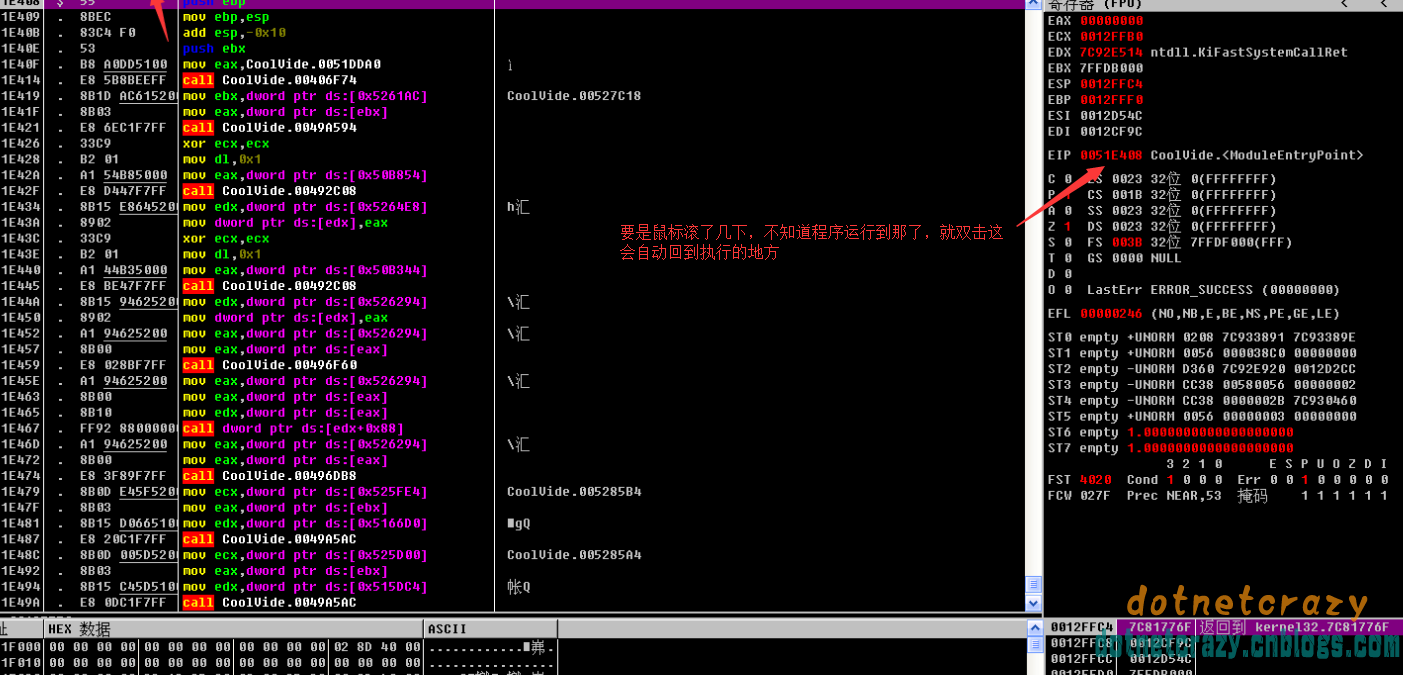1403x675 pixels.
Task: Click the EFL value 00000246
Action: tap(1112, 313)
